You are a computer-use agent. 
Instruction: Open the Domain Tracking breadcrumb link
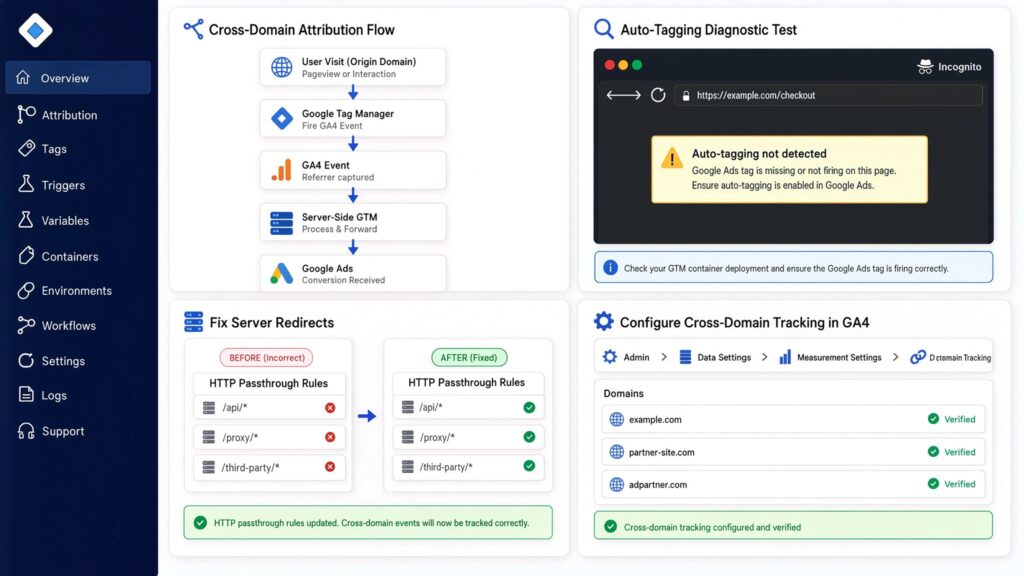coord(951,357)
